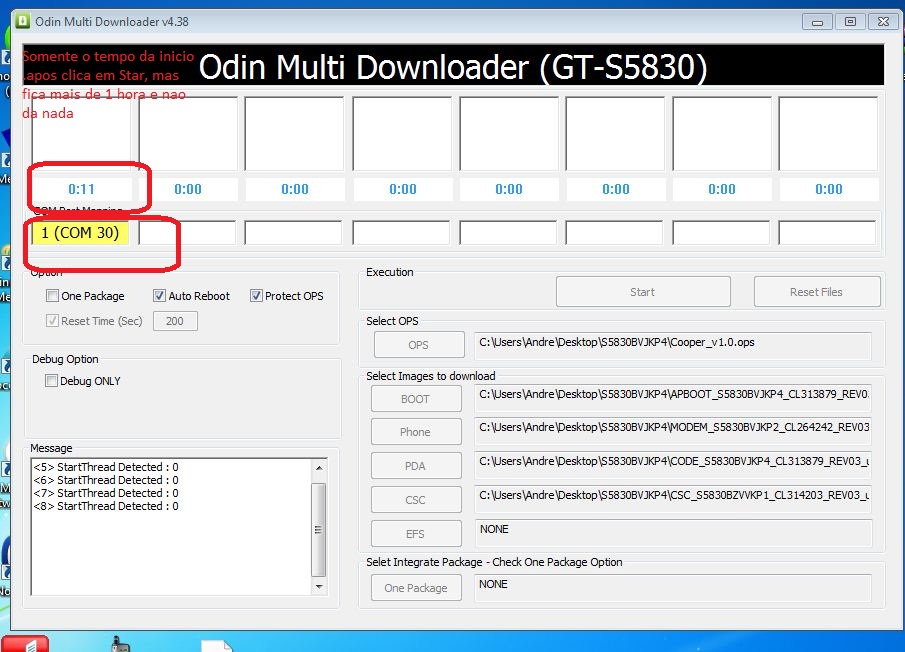905x652 pixels.
Task: Click the One Package path field NONE
Action: coord(672,588)
